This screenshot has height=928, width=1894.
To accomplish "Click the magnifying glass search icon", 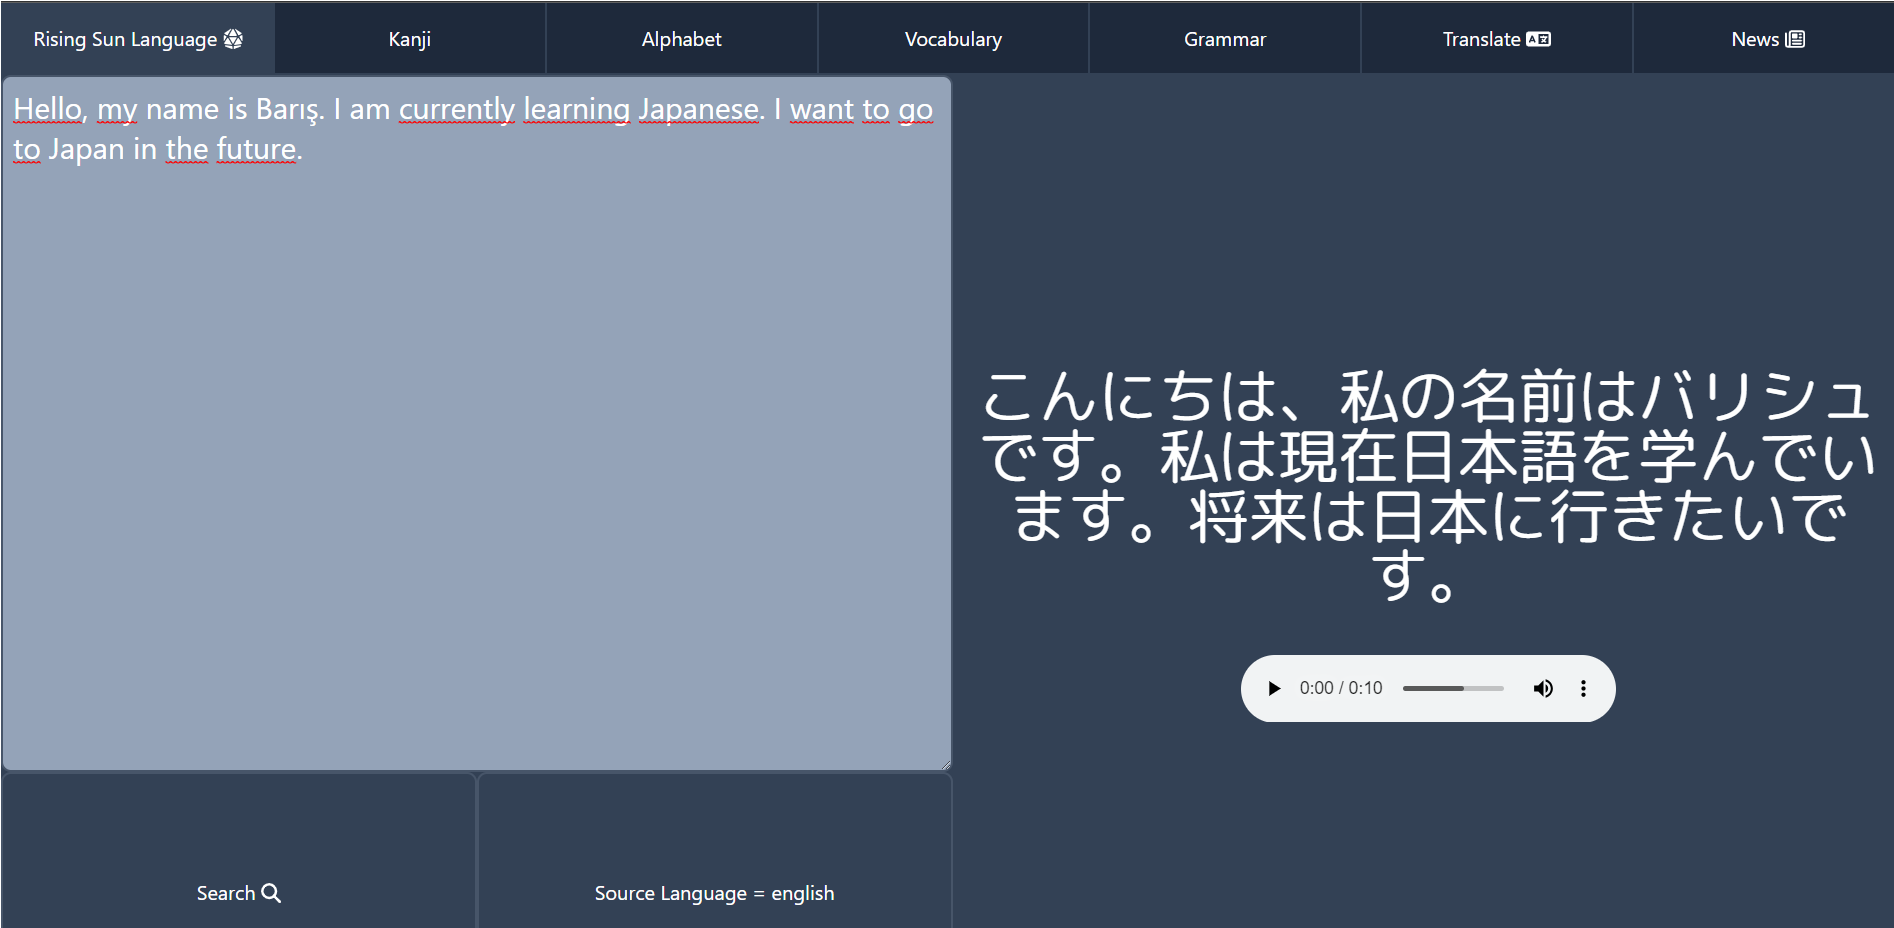I will point(271,893).
